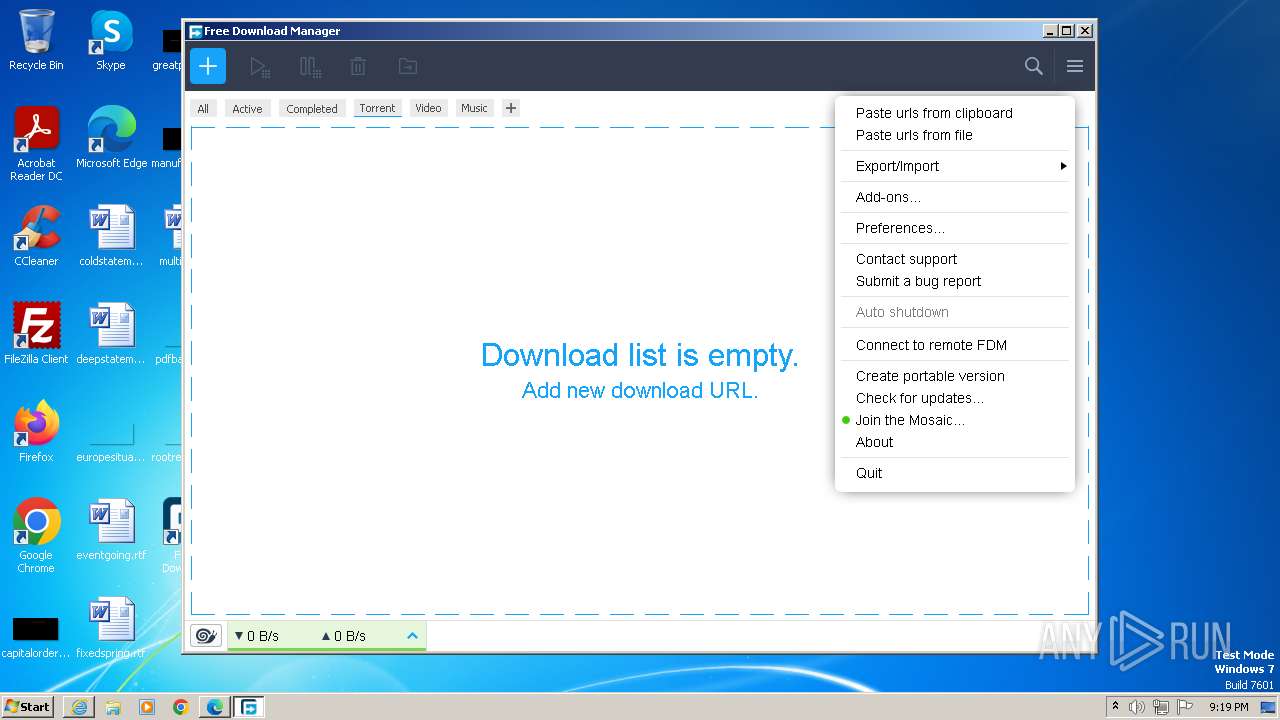Image resolution: width=1280 pixels, height=720 pixels.
Task: Select the Video filter tab
Action: click(x=428, y=108)
